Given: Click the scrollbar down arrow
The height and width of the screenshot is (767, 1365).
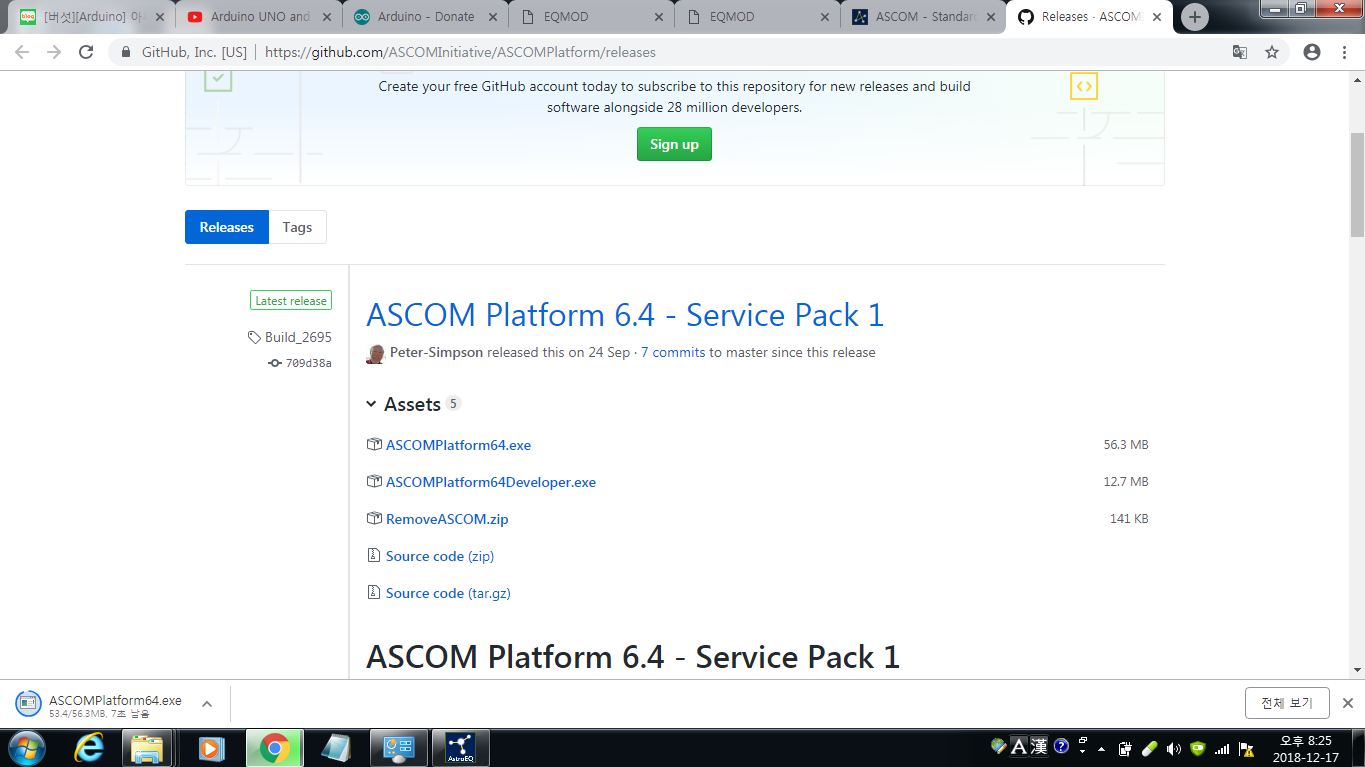Looking at the screenshot, I should 1357,670.
